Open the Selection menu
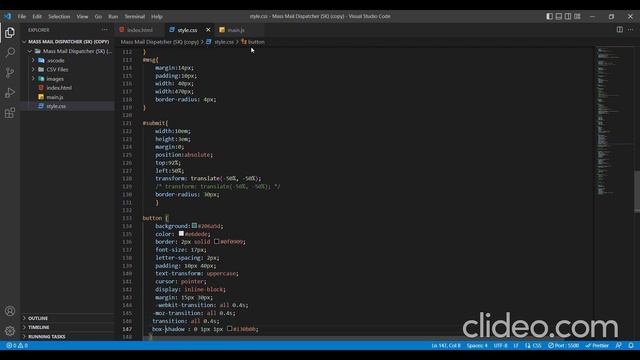The width and height of the screenshot is (640, 360). (x=59, y=16)
